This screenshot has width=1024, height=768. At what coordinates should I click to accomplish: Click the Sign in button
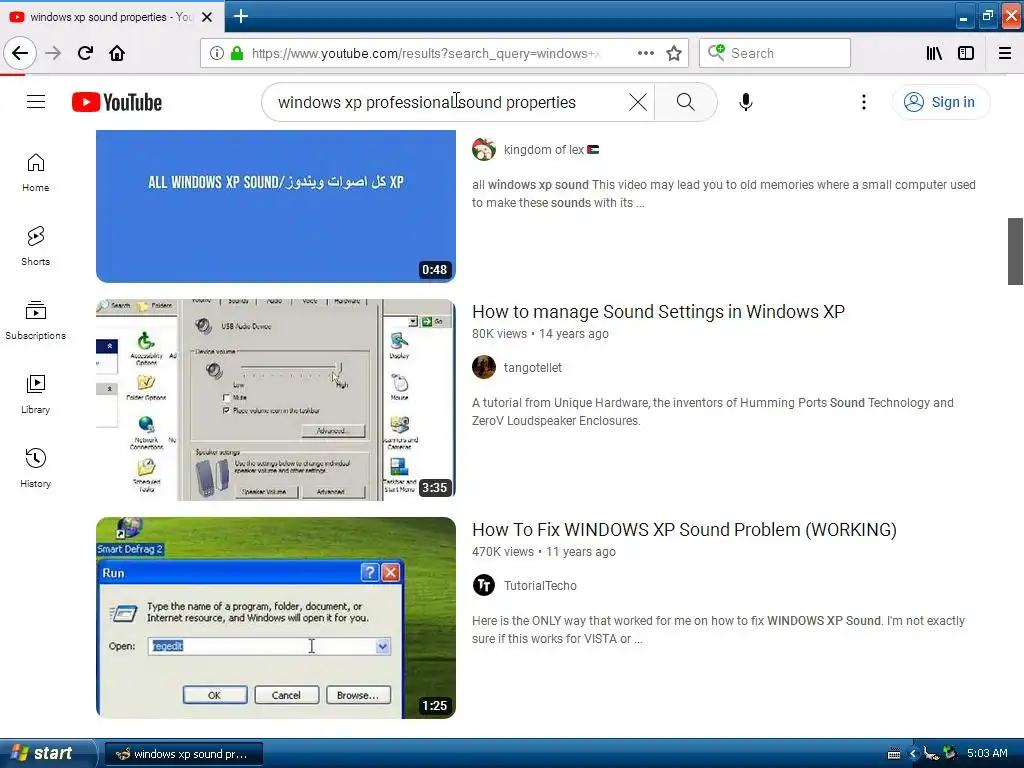(x=940, y=102)
